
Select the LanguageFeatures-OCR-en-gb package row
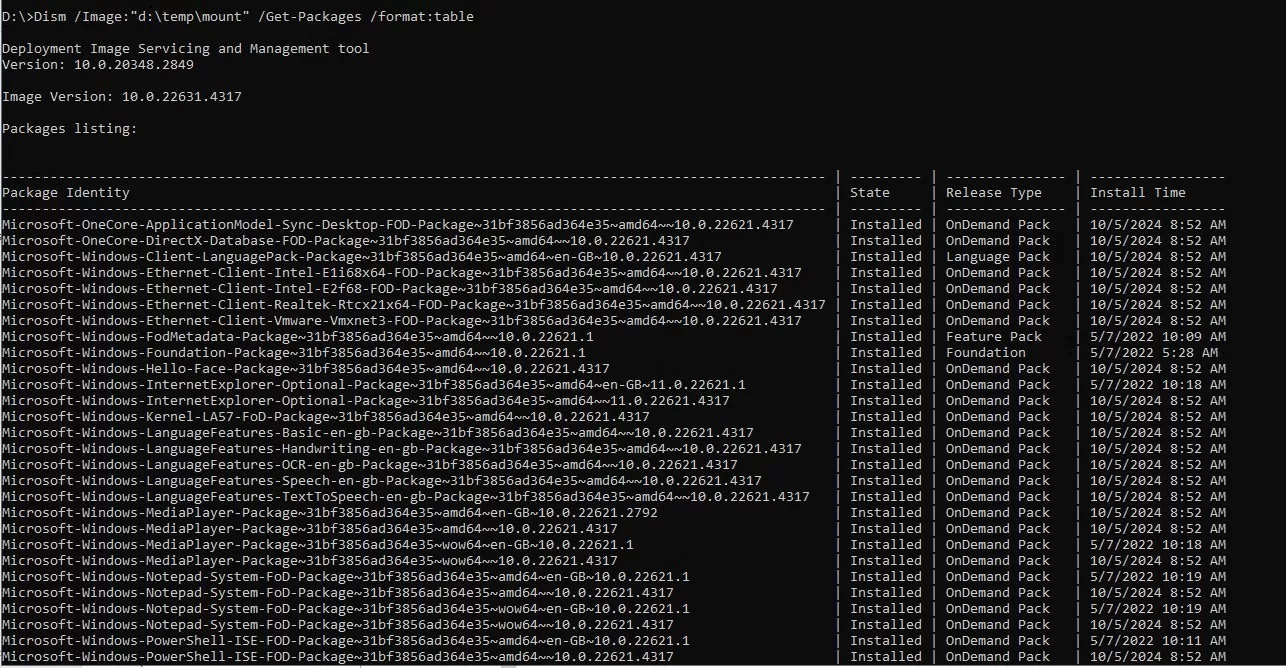369,464
